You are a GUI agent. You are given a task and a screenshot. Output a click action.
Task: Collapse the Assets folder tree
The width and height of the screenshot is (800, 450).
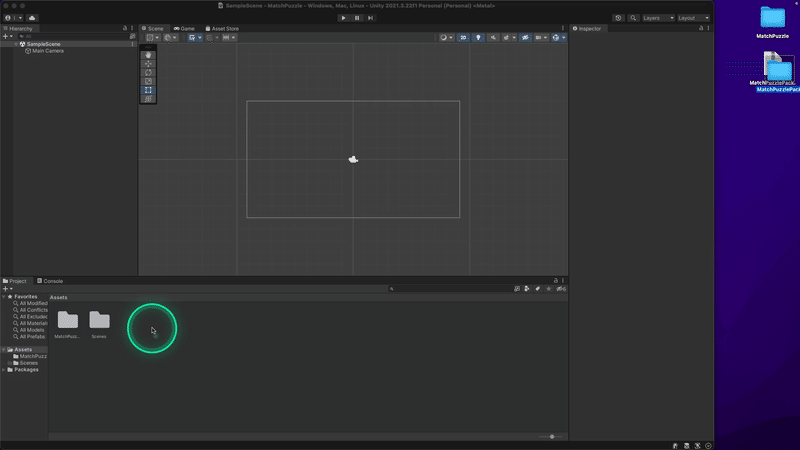click(4, 349)
